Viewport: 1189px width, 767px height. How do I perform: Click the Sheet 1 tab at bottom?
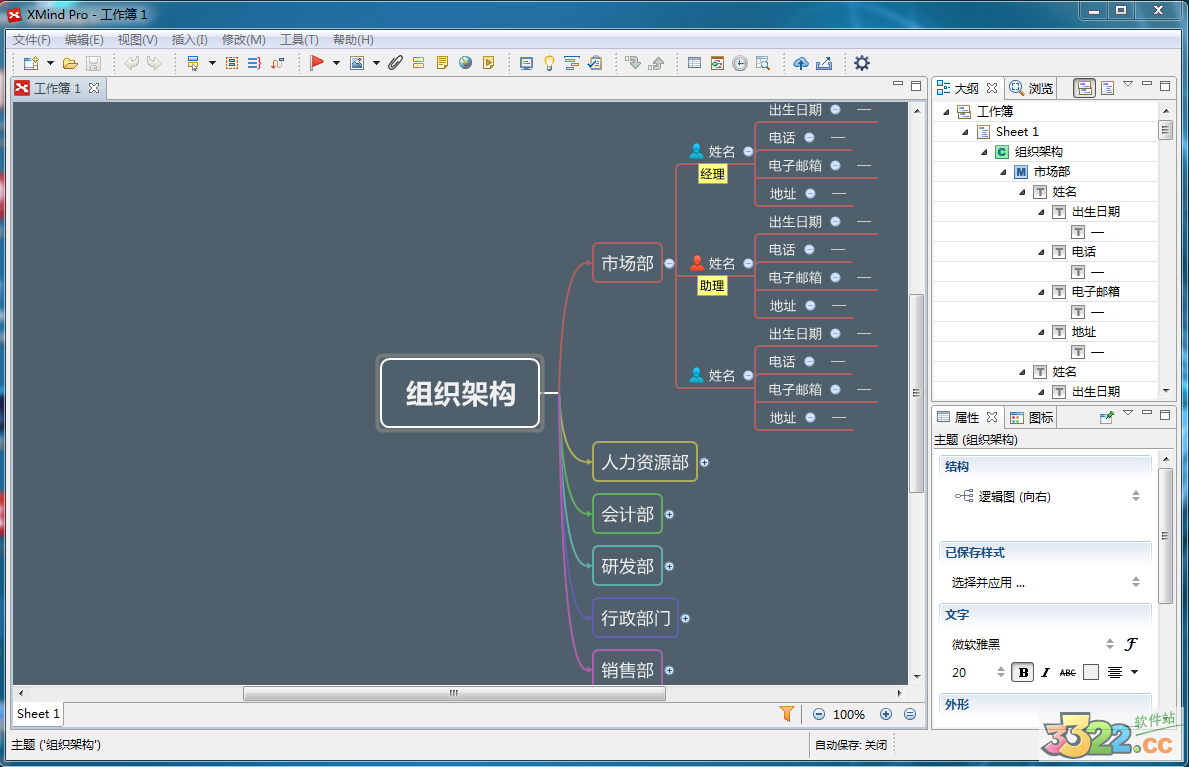(37, 713)
